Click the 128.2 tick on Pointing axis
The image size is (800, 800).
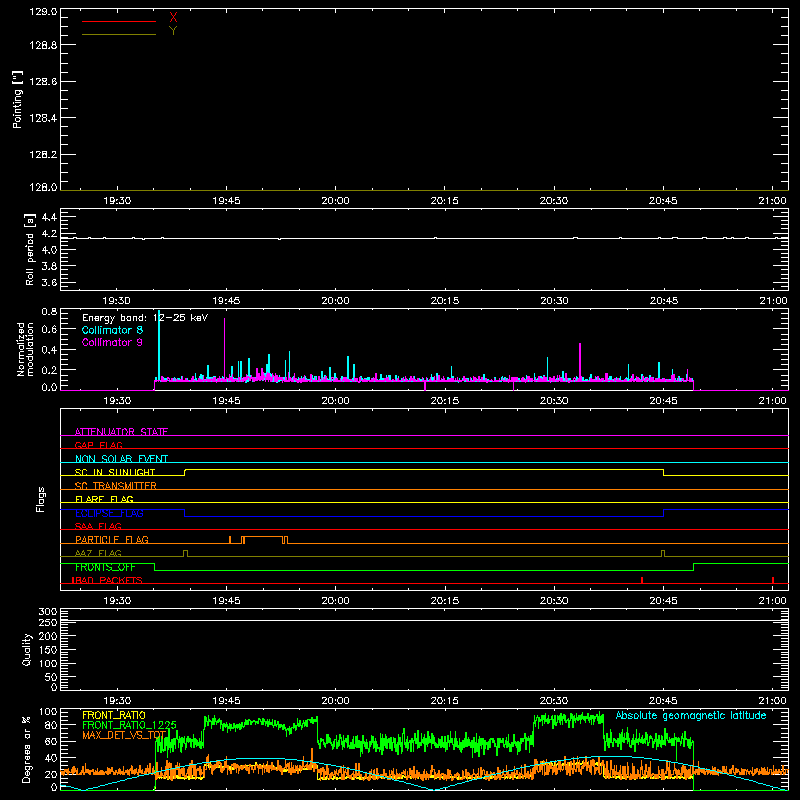click(x=43, y=154)
